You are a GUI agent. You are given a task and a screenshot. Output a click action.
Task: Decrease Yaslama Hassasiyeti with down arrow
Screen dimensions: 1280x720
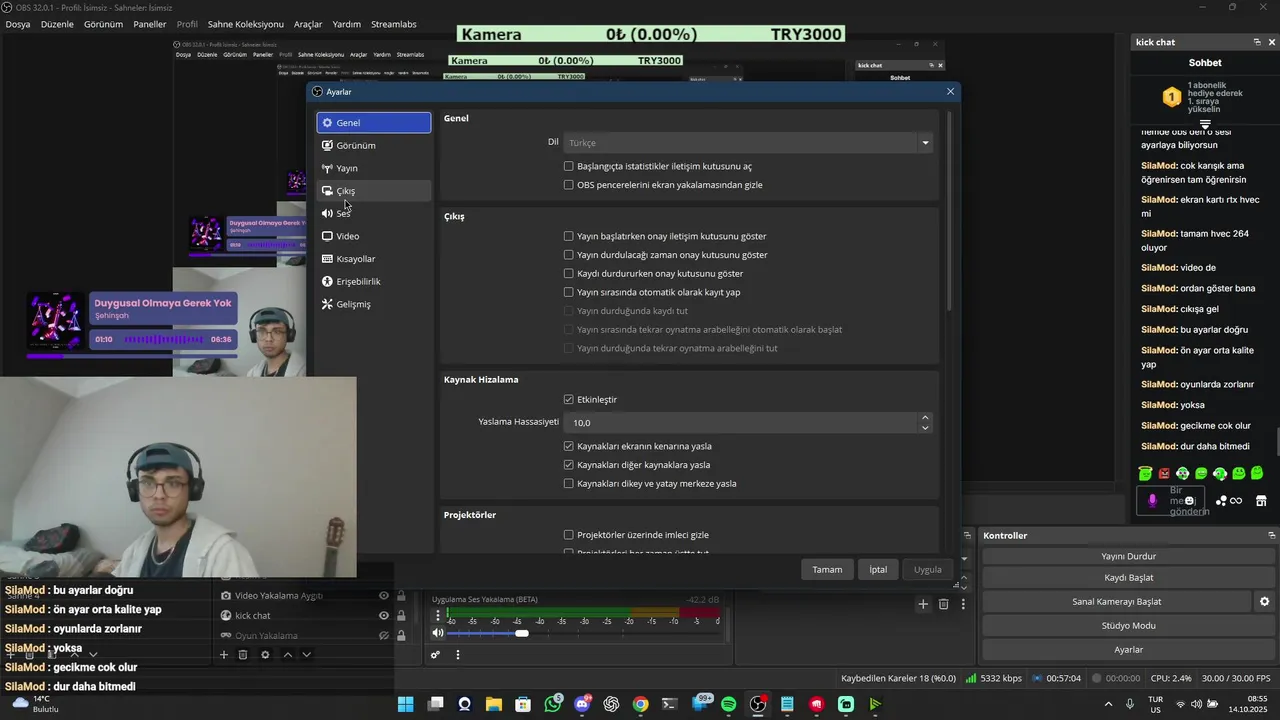925,428
